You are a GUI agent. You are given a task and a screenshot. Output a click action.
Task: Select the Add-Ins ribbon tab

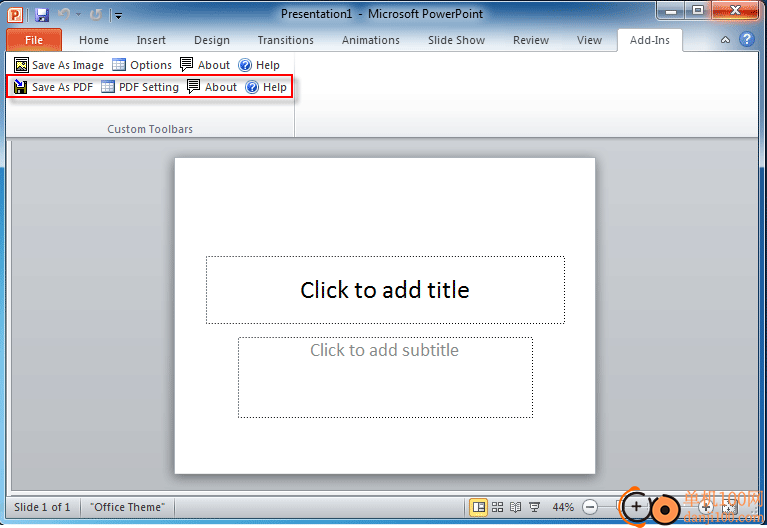[x=650, y=40]
